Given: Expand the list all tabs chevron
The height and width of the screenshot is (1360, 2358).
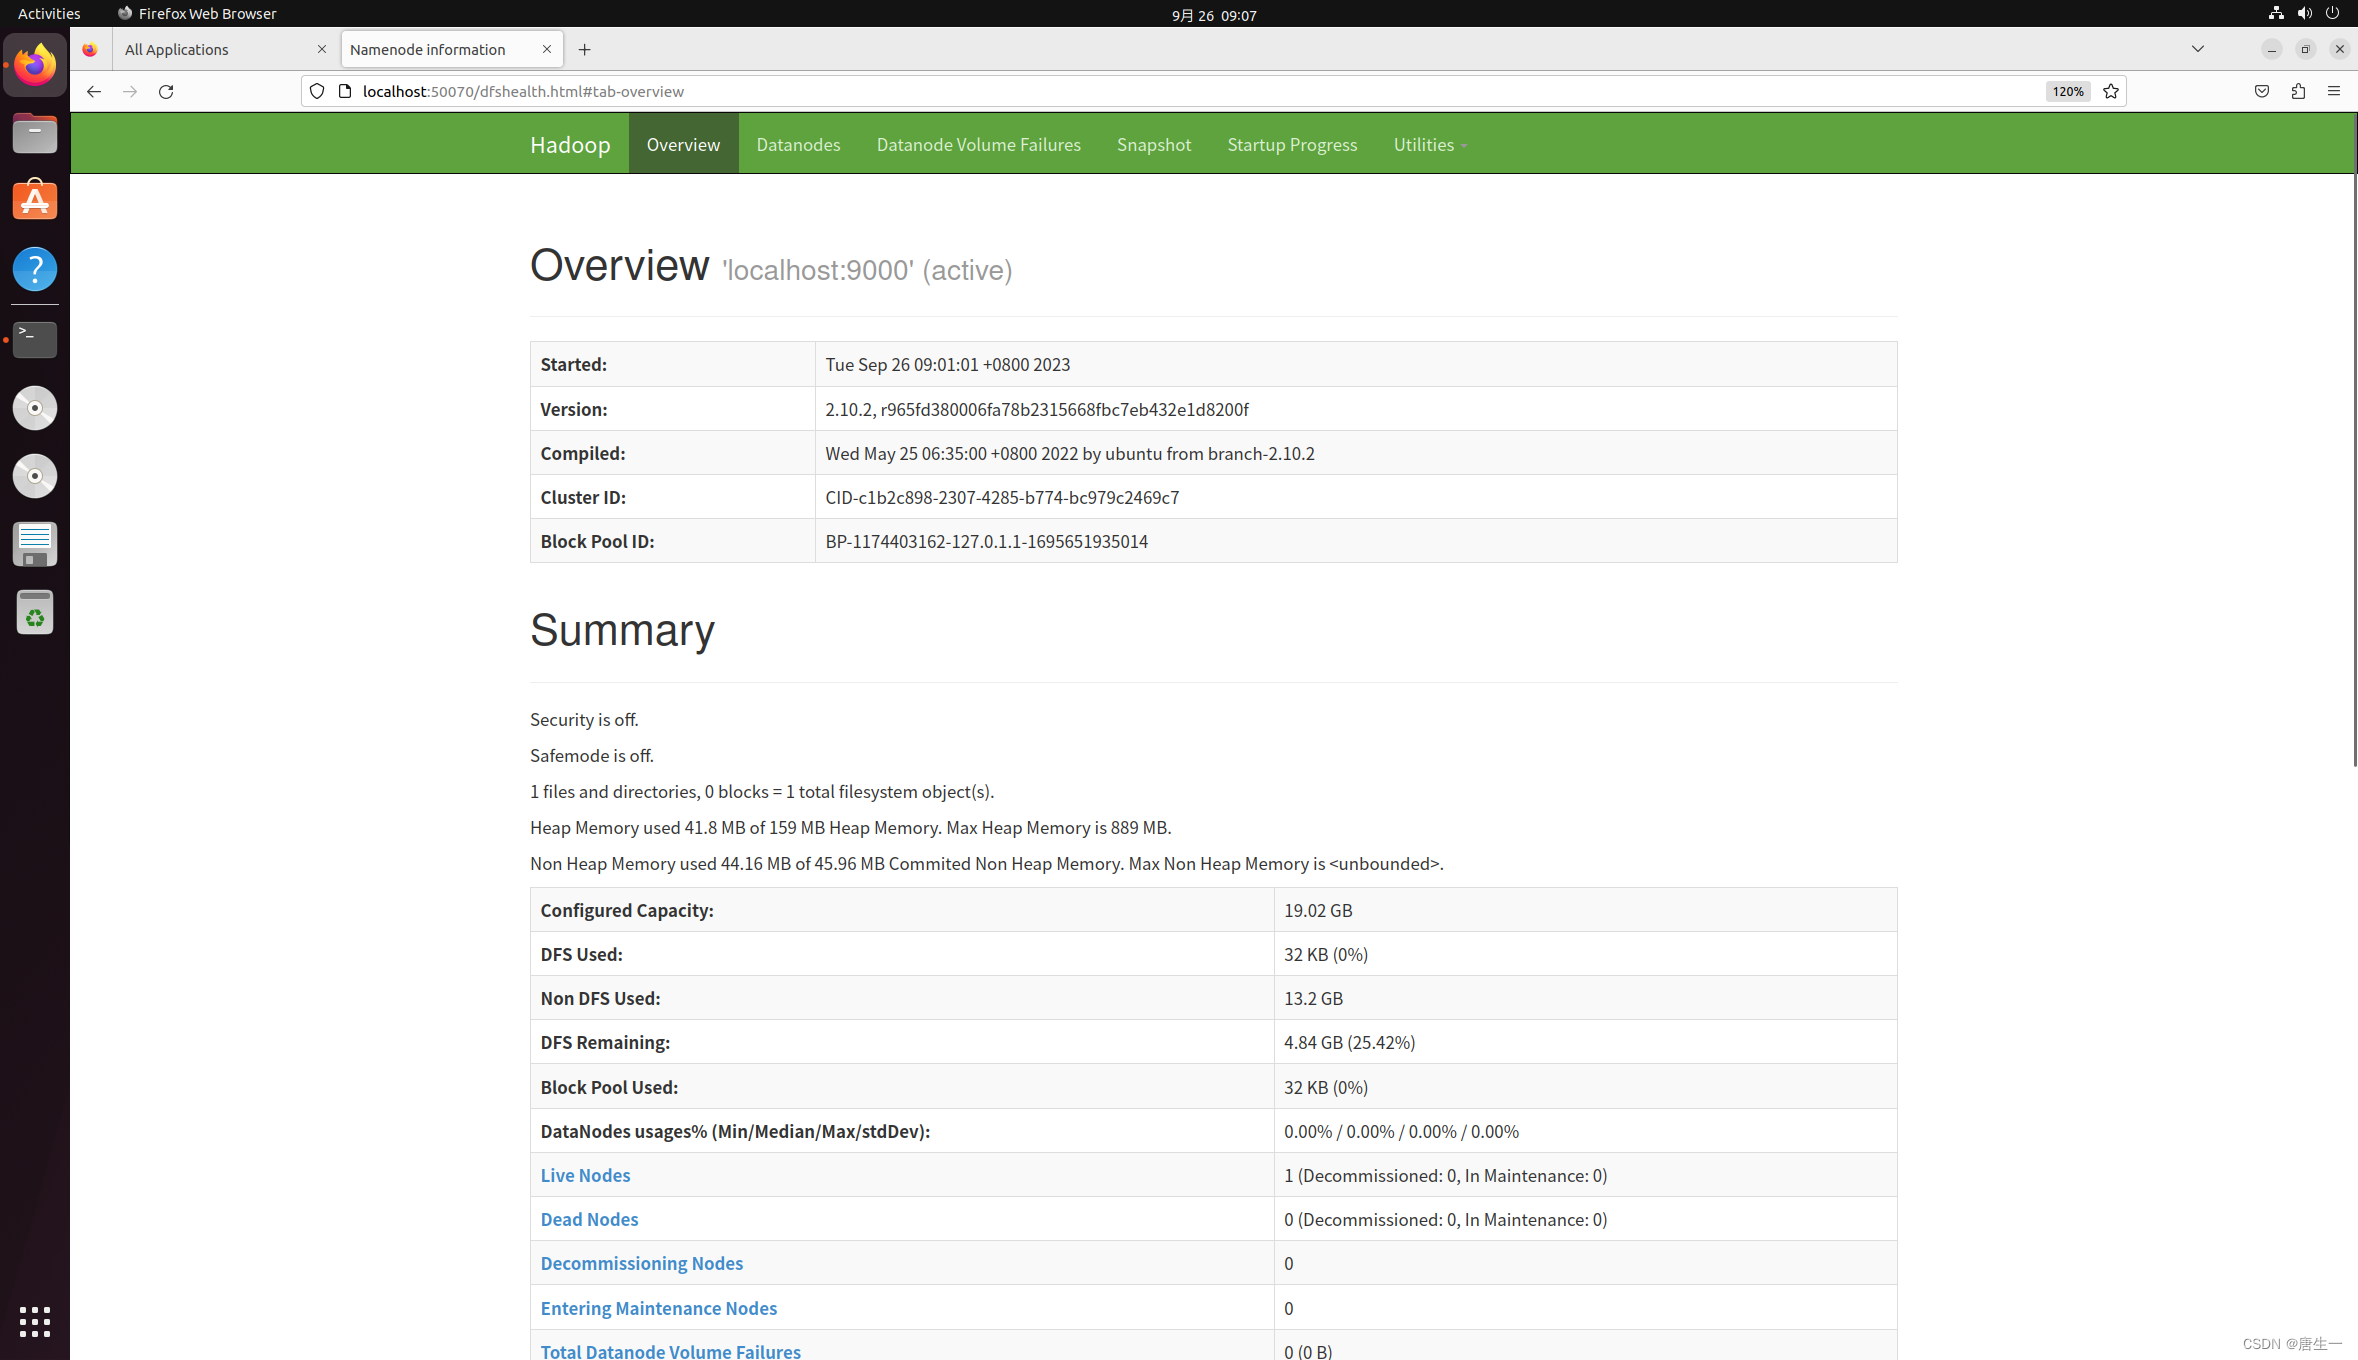Looking at the screenshot, I should pos(2198,49).
